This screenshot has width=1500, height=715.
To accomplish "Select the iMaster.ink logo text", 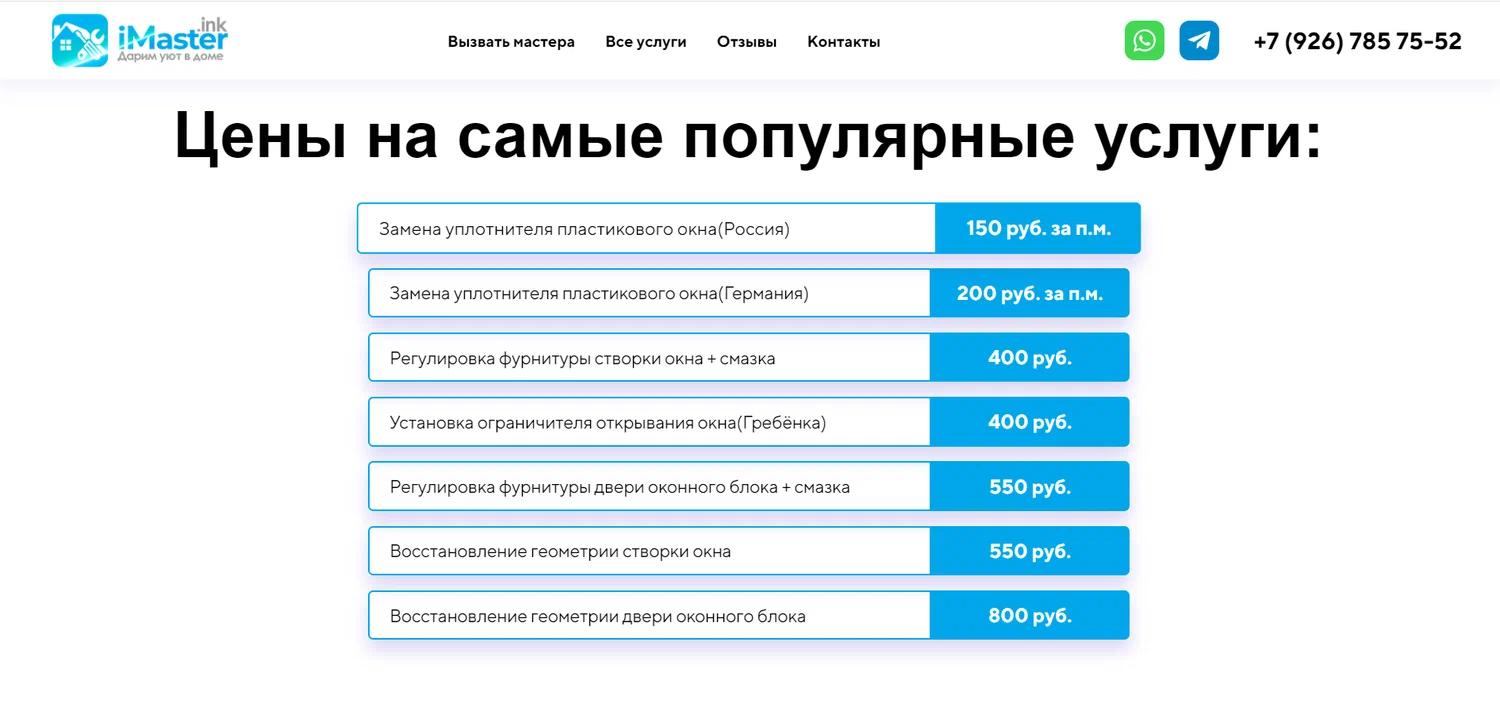I will pos(172,36).
